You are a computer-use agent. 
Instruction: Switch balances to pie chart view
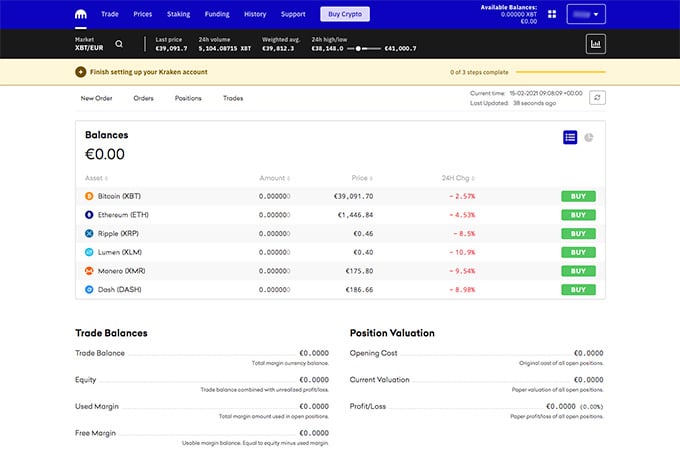tap(588, 137)
